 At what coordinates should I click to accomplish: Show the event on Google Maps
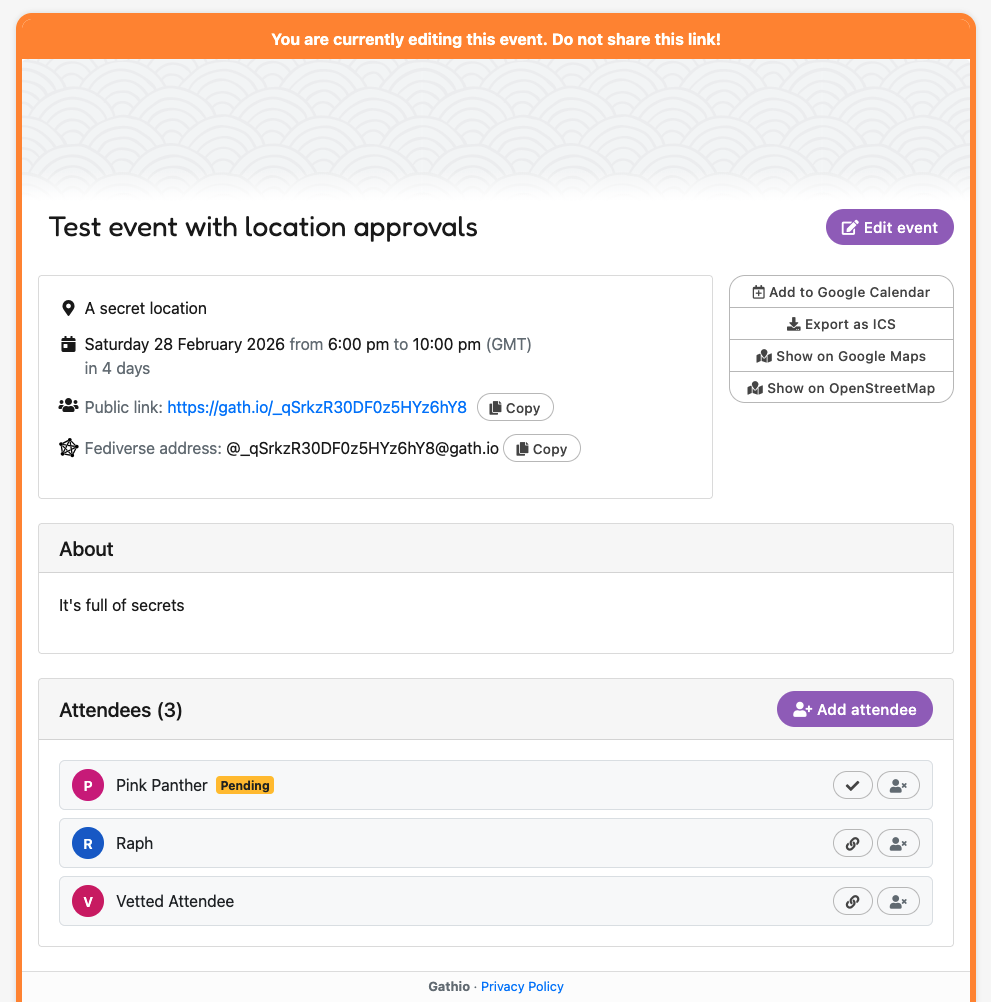841,356
